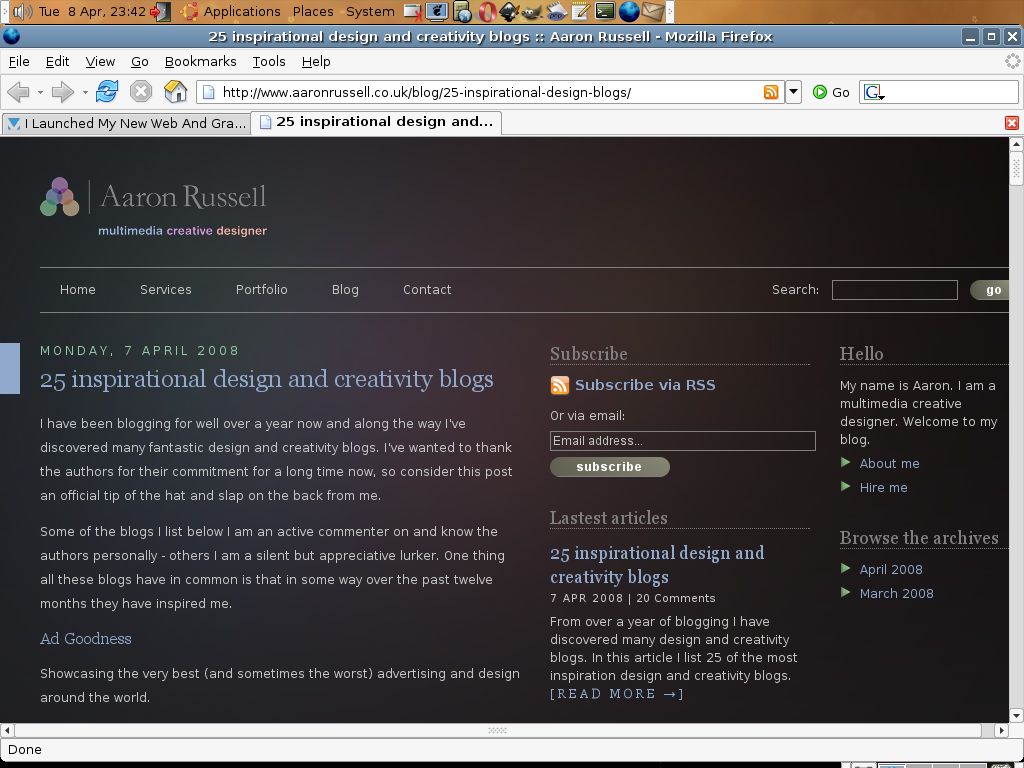
Task: Click the volume speaker icon in panel
Action: [23, 11]
